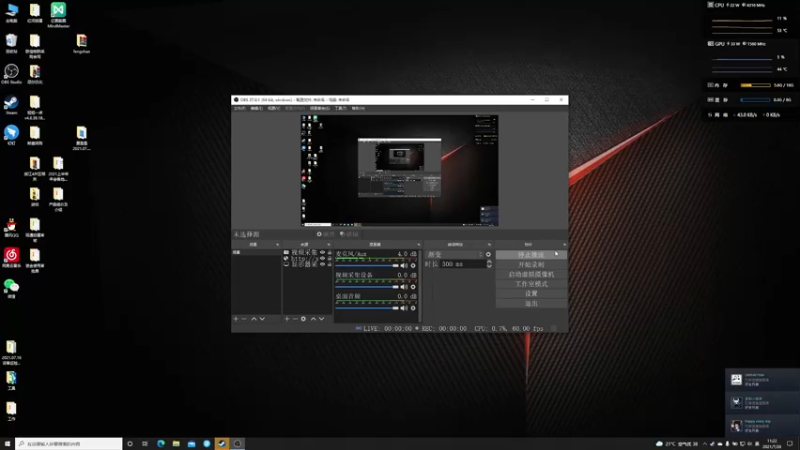The width and height of the screenshot is (800, 450).
Task: Remove the selected scene with minus icon
Action: [x=244, y=319]
